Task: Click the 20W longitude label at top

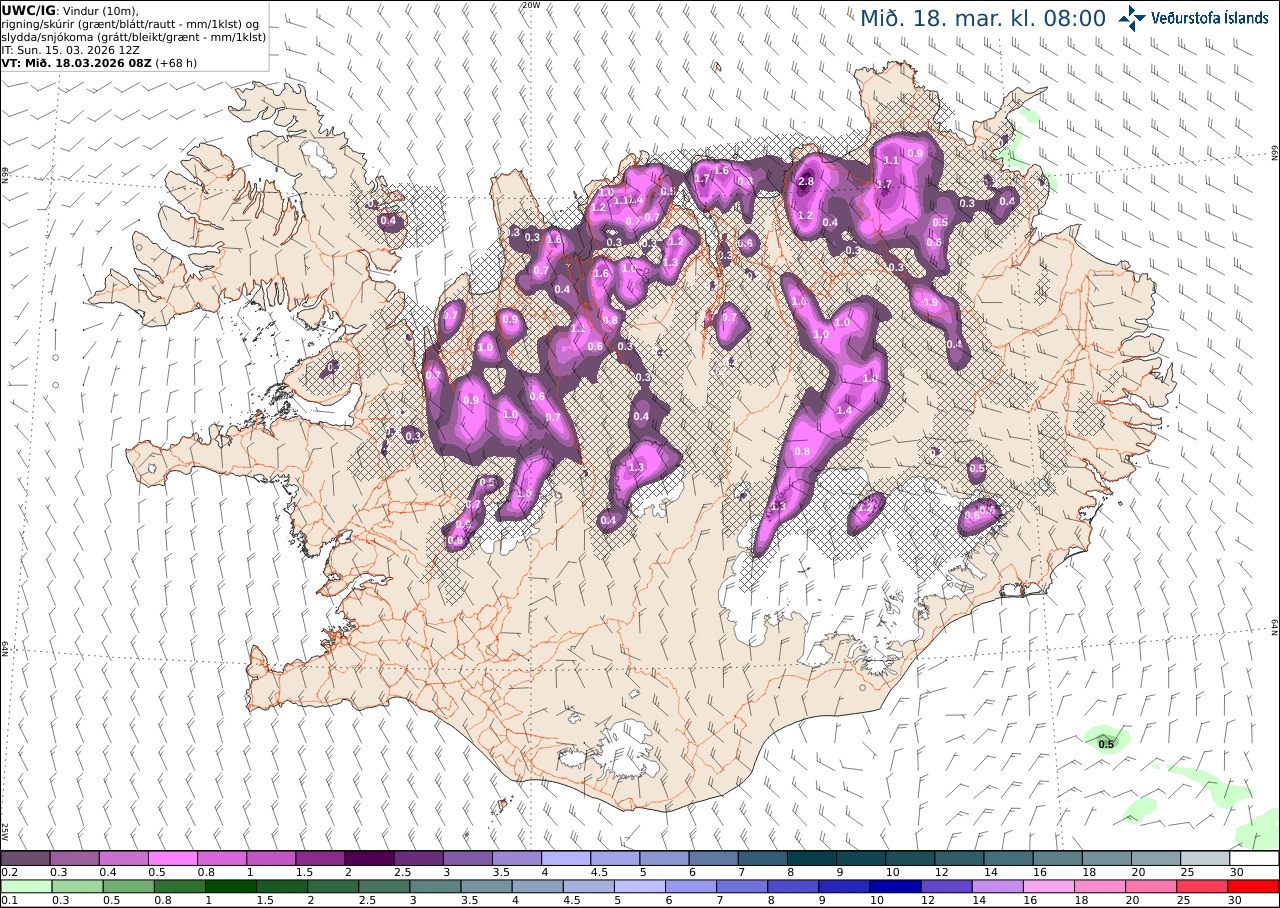Action: tap(531, 5)
